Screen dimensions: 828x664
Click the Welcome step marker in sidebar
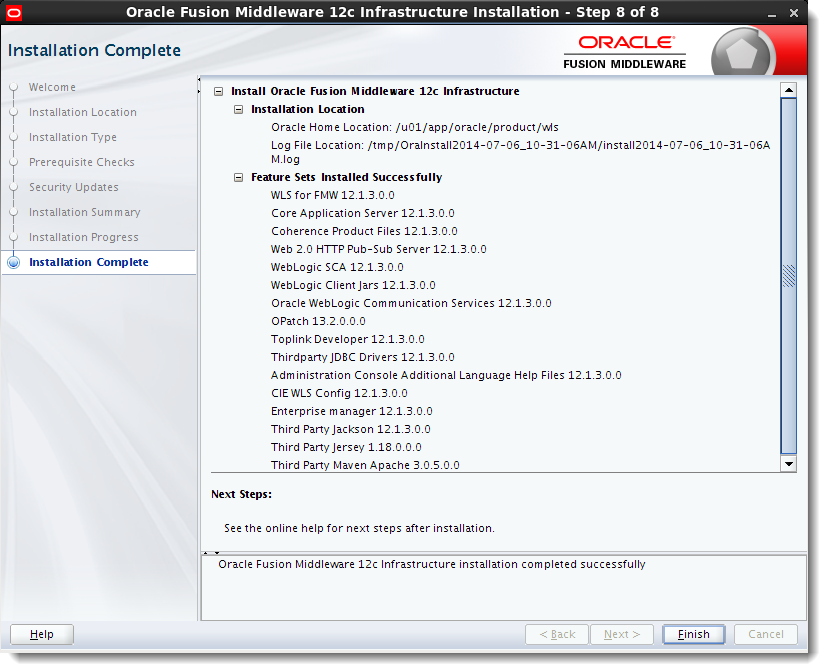[12, 87]
